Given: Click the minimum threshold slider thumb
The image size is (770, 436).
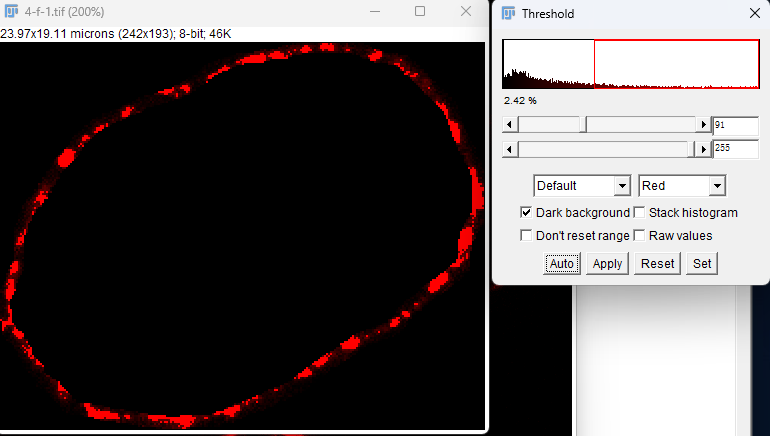Looking at the screenshot, I should (x=583, y=125).
